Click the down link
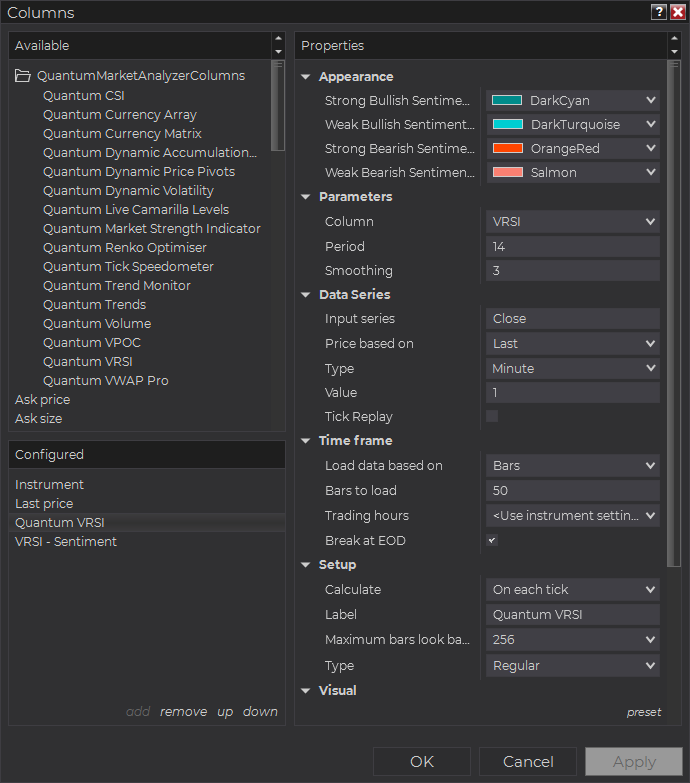The width and height of the screenshot is (690, 783). (x=260, y=712)
